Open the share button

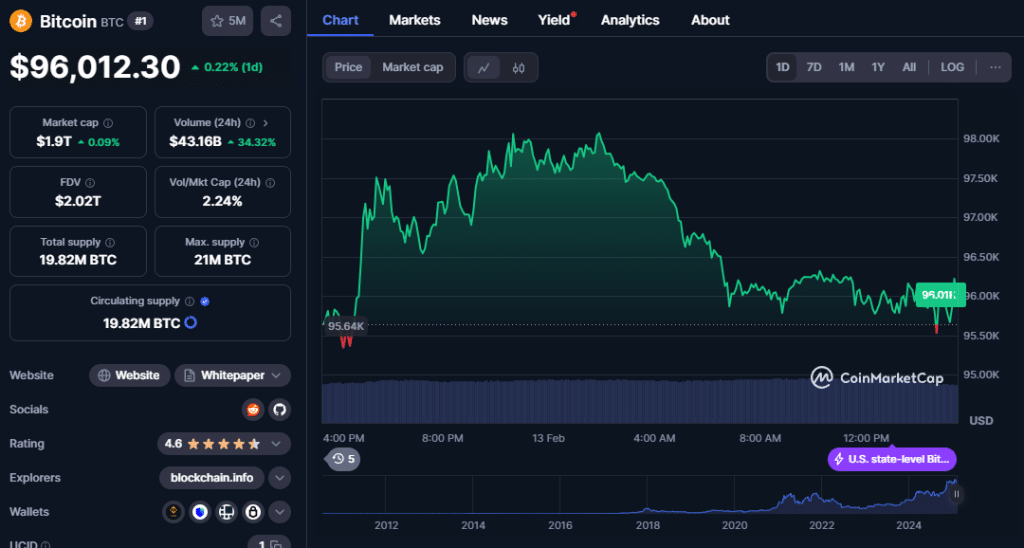pyautogui.click(x=276, y=21)
